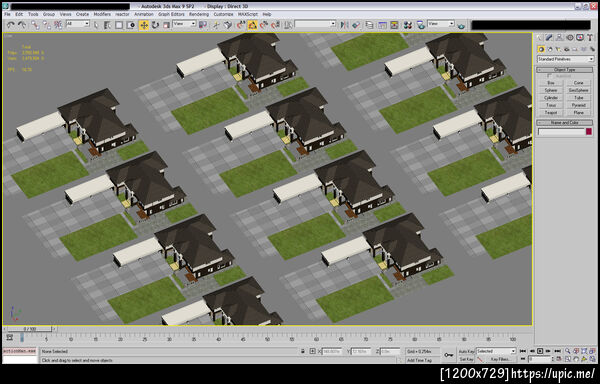The image size is (600, 384).
Task: Open the Schematic View
Action: tap(394, 25)
